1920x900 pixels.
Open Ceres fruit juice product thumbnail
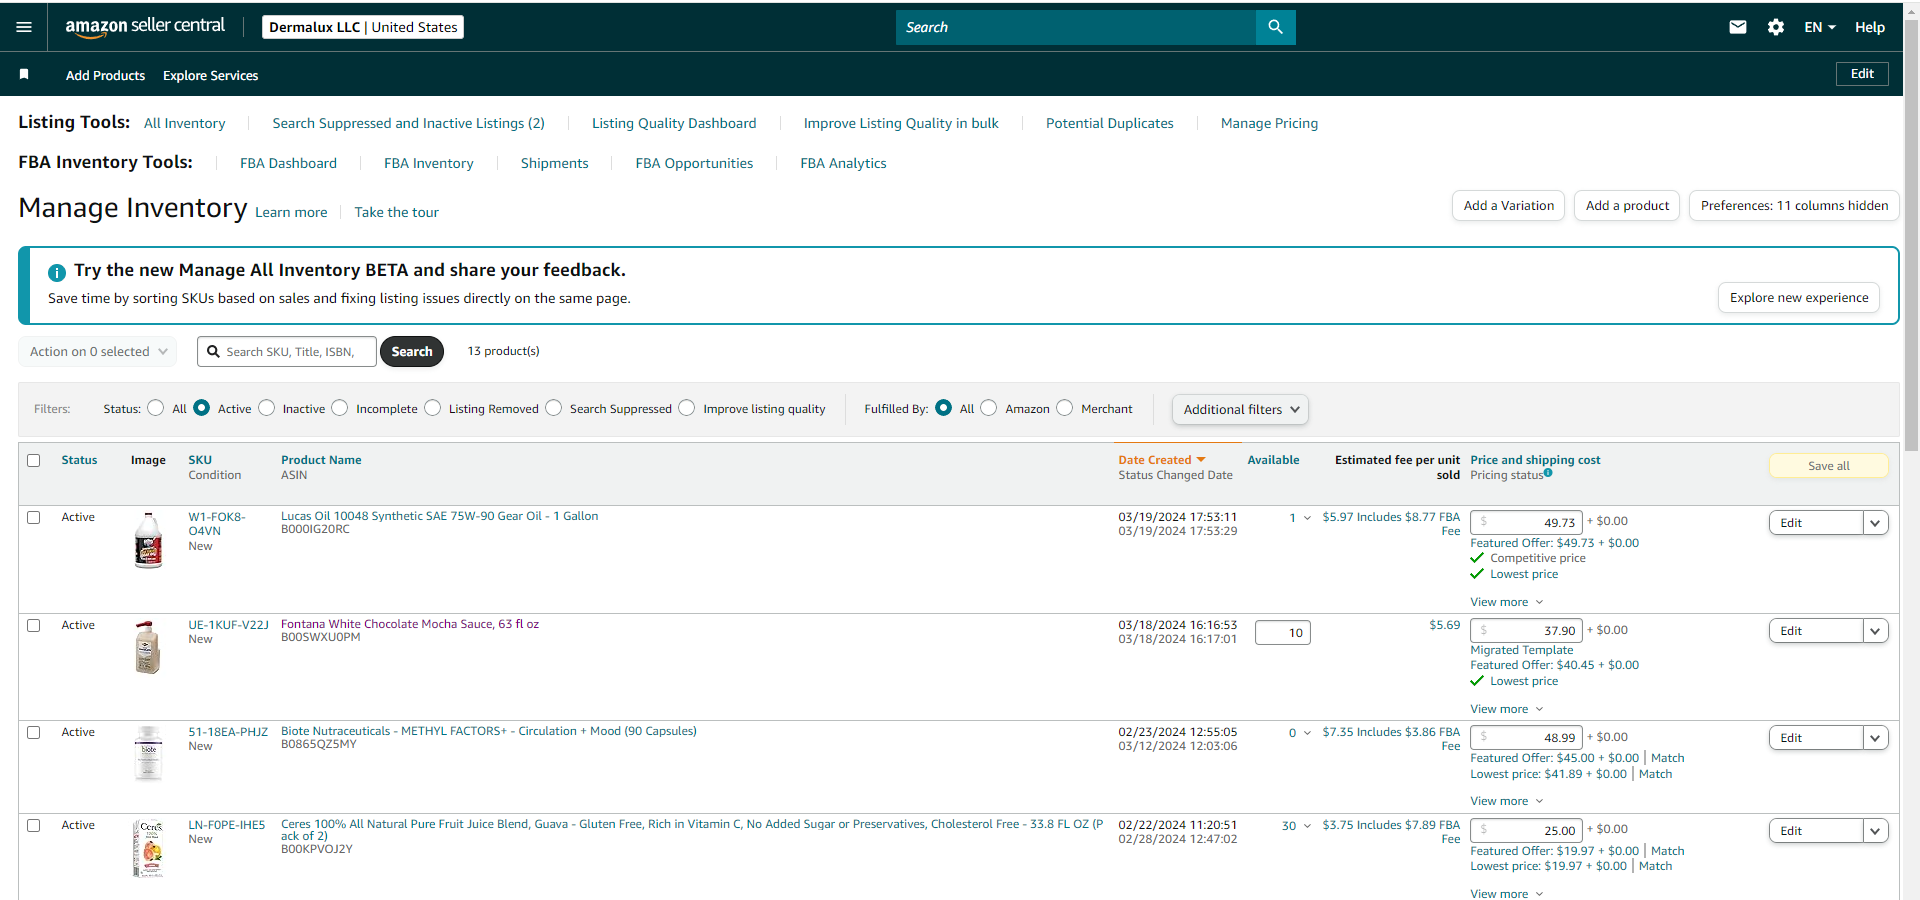point(148,848)
